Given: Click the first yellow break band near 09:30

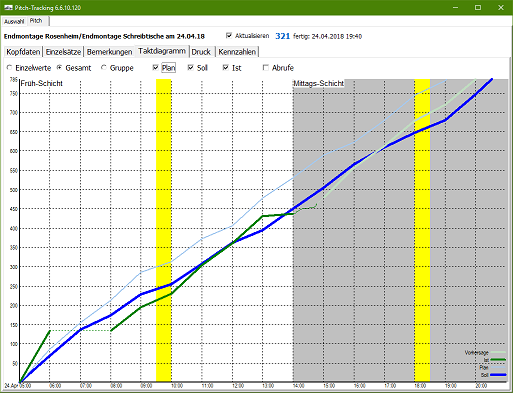Looking at the screenshot, I should (x=164, y=230).
